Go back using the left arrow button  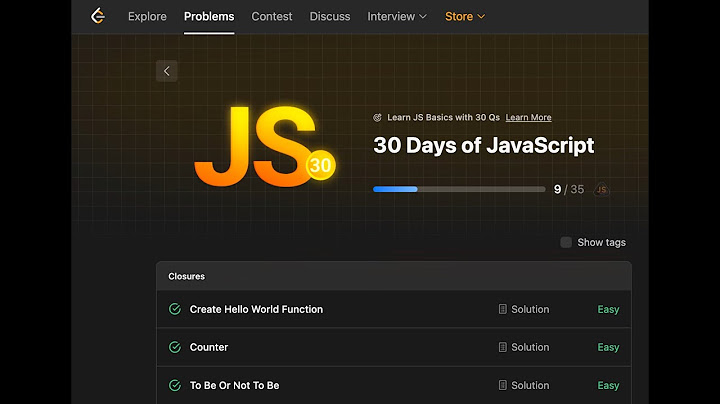point(167,71)
